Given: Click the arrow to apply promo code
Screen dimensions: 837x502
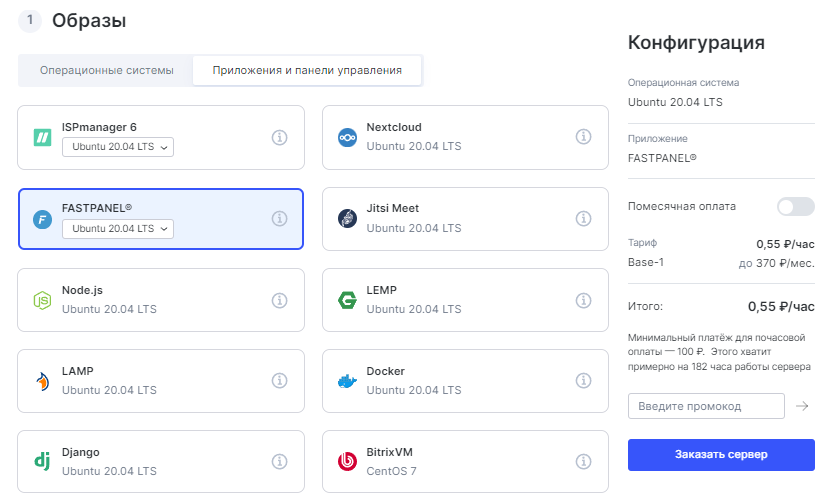Looking at the screenshot, I should tap(802, 406).
